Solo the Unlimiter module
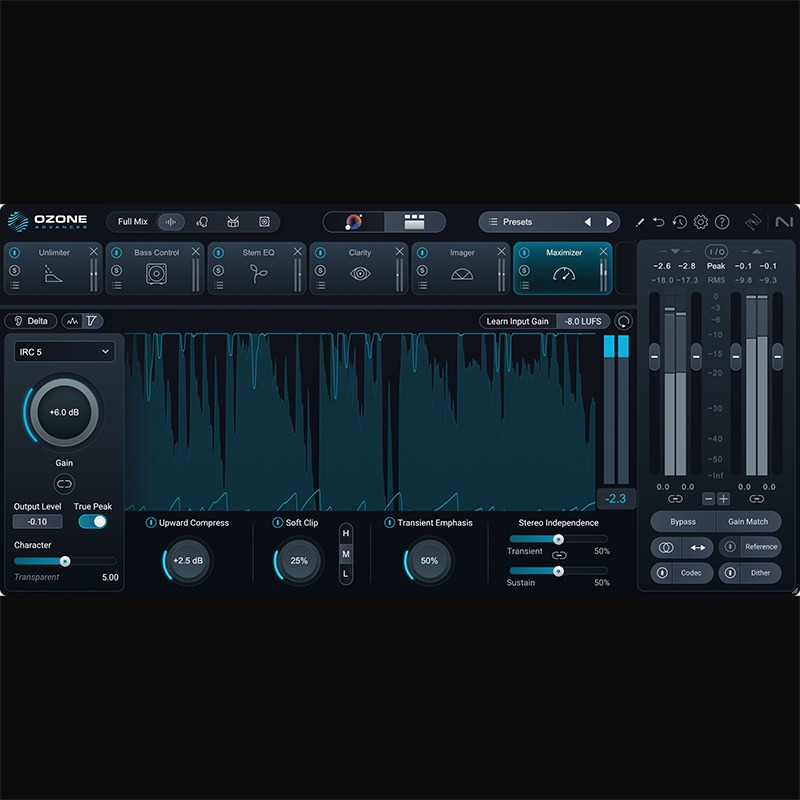The image size is (800, 800). pyautogui.click(x=15, y=270)
